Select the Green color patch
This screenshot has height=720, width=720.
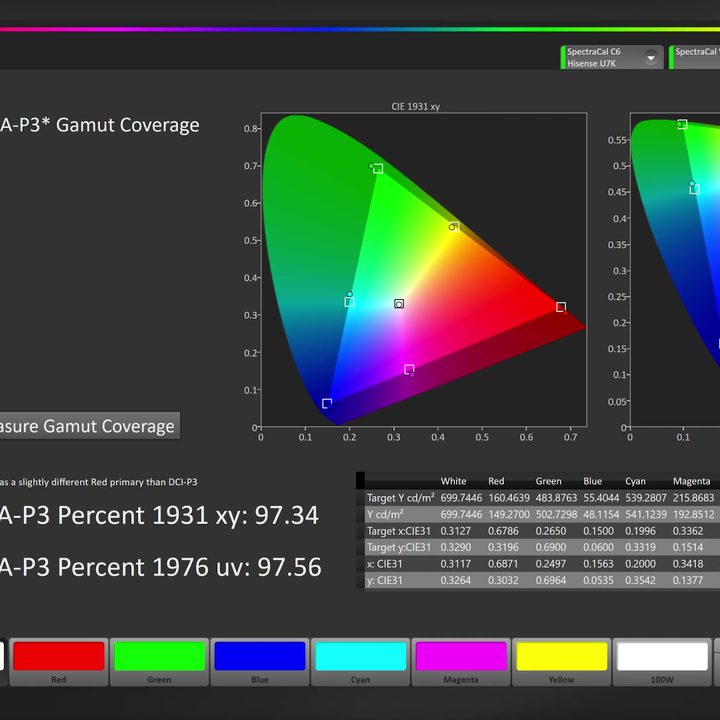click(x=159, y=661)
